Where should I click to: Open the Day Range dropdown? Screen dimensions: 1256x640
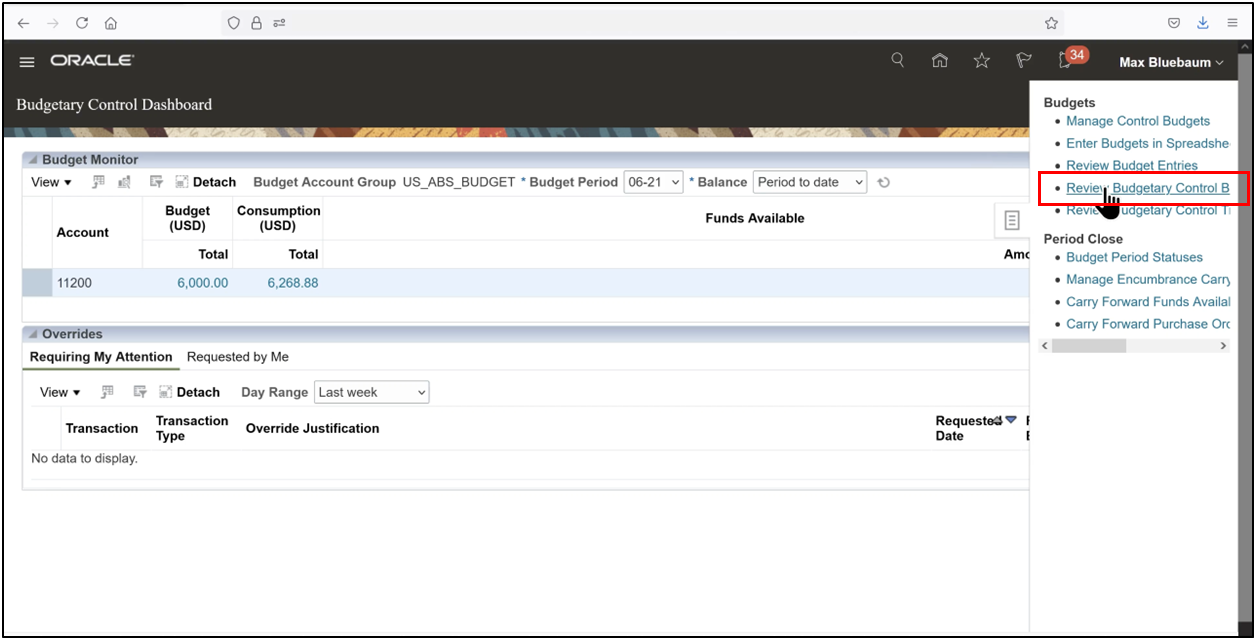[371, 392]
